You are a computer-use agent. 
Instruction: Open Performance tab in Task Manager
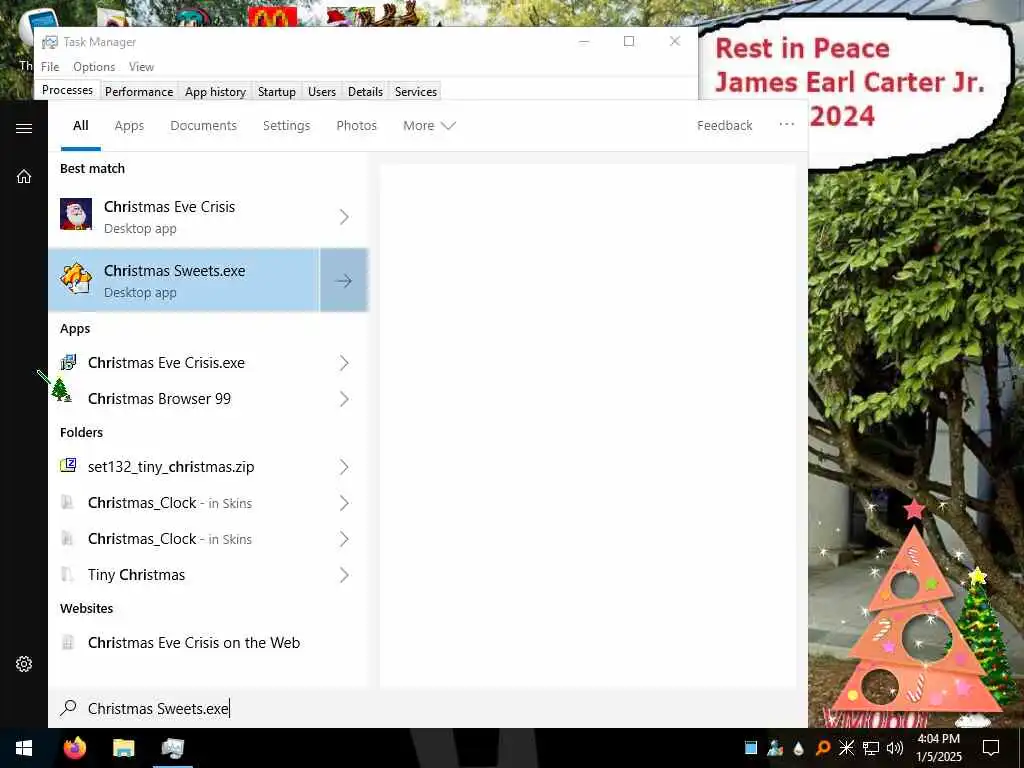[139, 91]
